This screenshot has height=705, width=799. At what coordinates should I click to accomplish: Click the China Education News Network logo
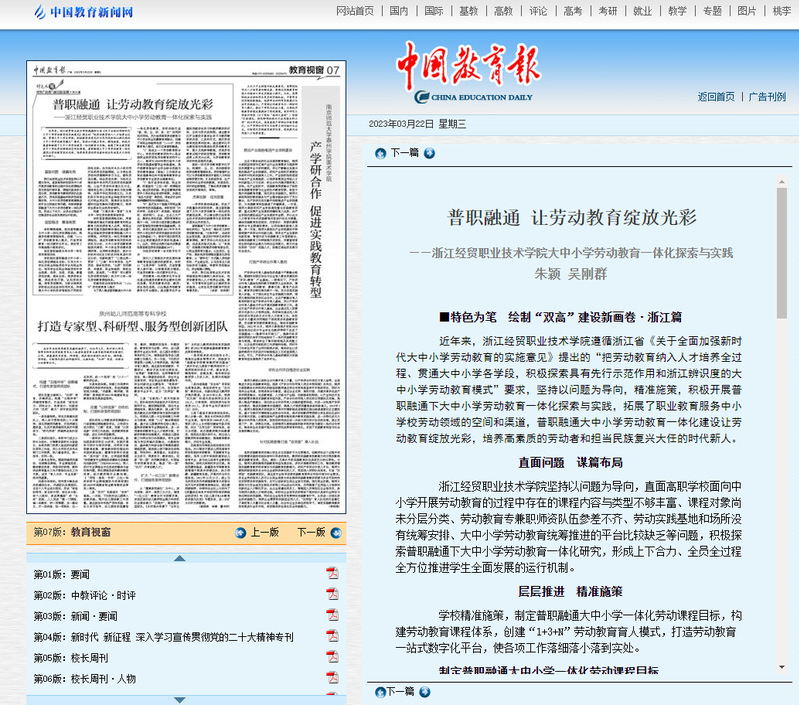[x=83, y=13]
